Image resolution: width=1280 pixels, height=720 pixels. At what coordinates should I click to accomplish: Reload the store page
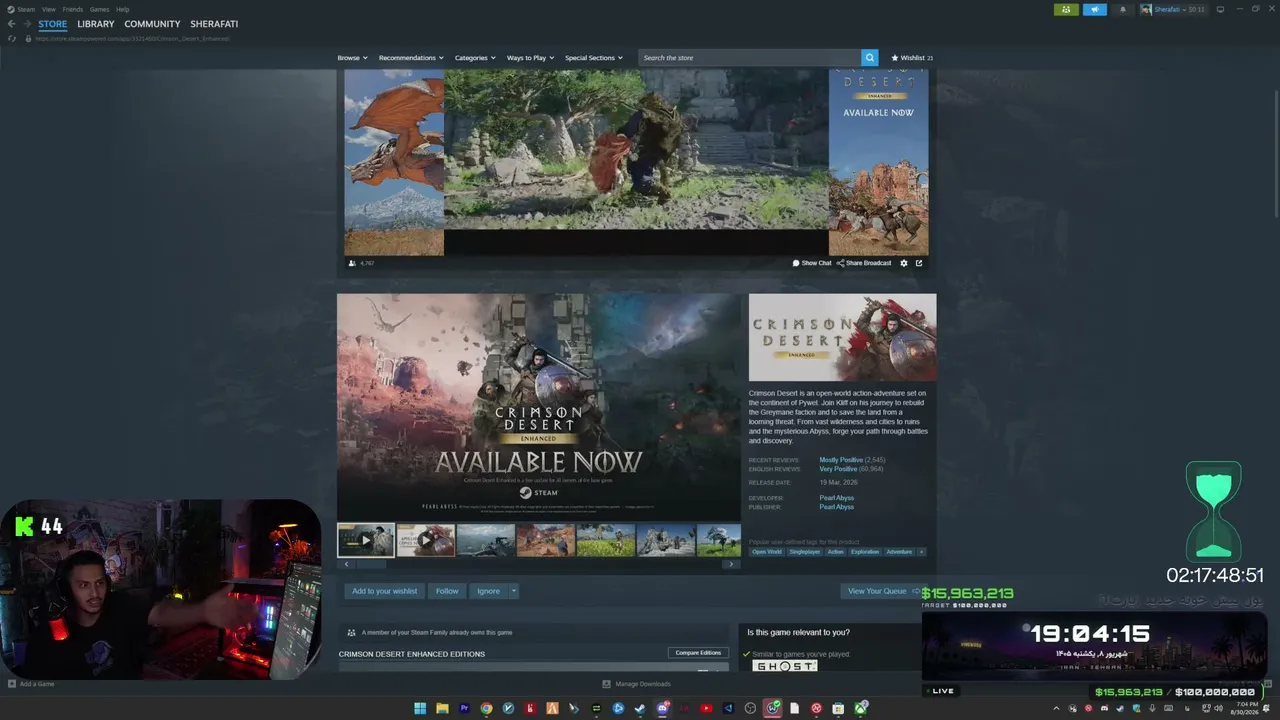pos(12,39)
